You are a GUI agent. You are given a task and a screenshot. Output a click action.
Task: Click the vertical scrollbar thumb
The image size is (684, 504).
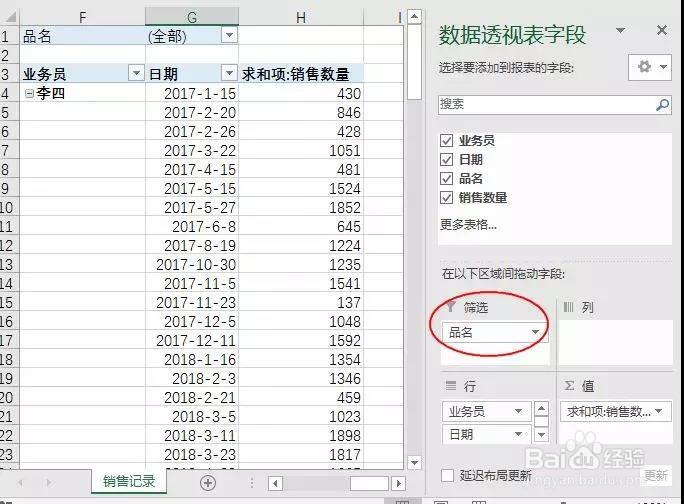click(x=414, y=62)
